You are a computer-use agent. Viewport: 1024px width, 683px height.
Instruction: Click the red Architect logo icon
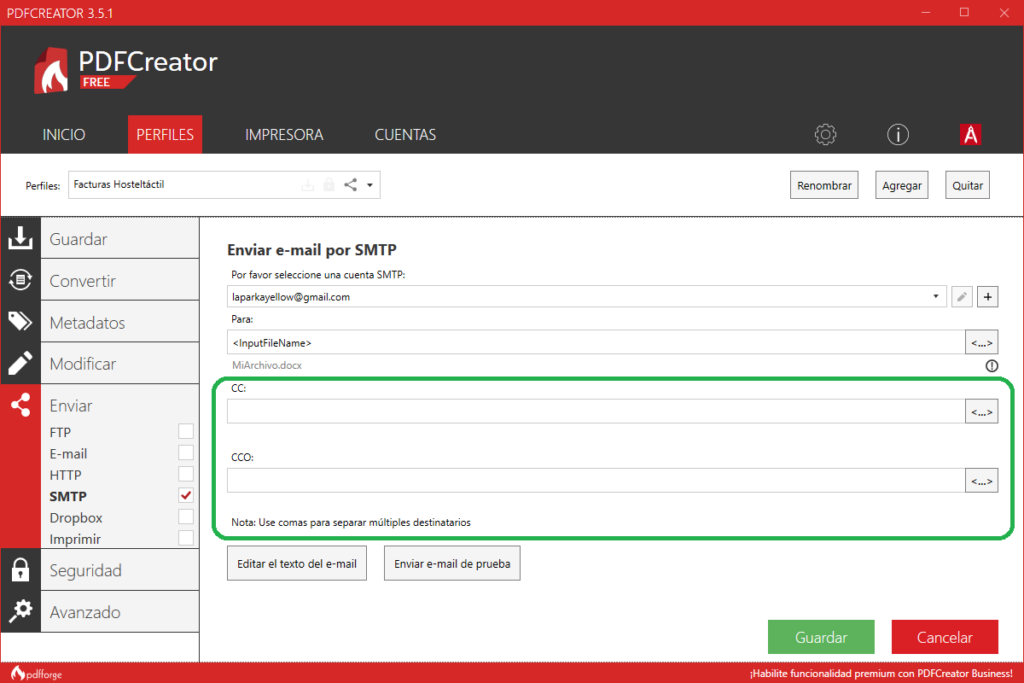click(970, 135)
